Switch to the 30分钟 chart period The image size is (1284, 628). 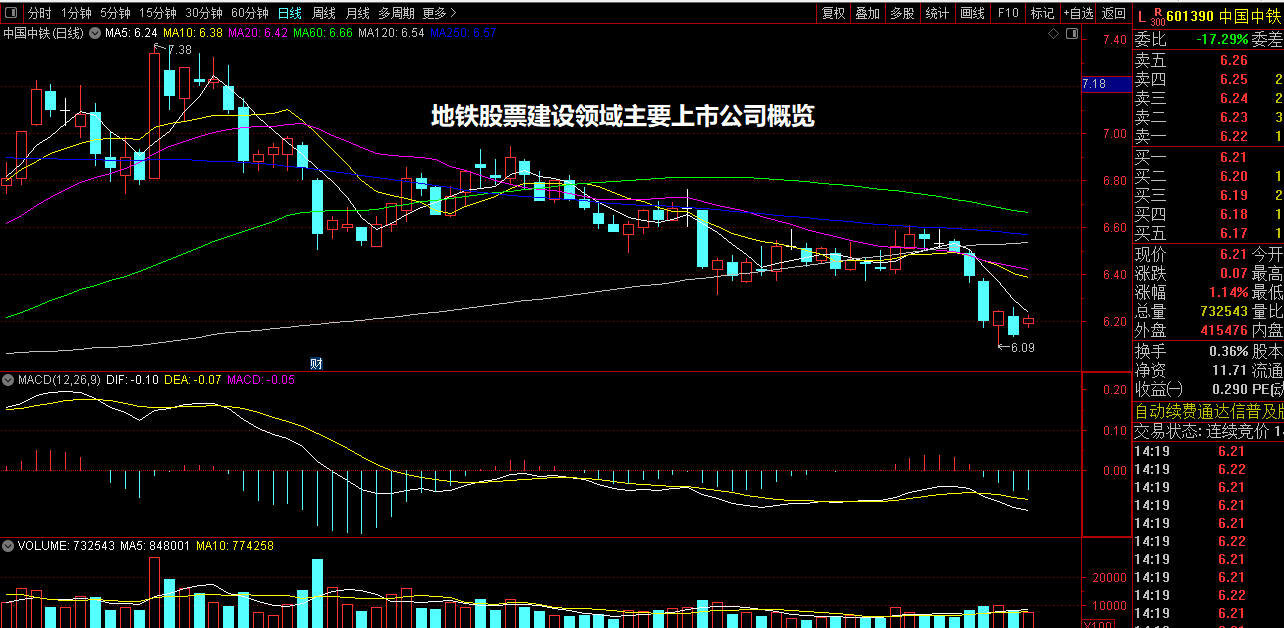click(x=203, y=13)
